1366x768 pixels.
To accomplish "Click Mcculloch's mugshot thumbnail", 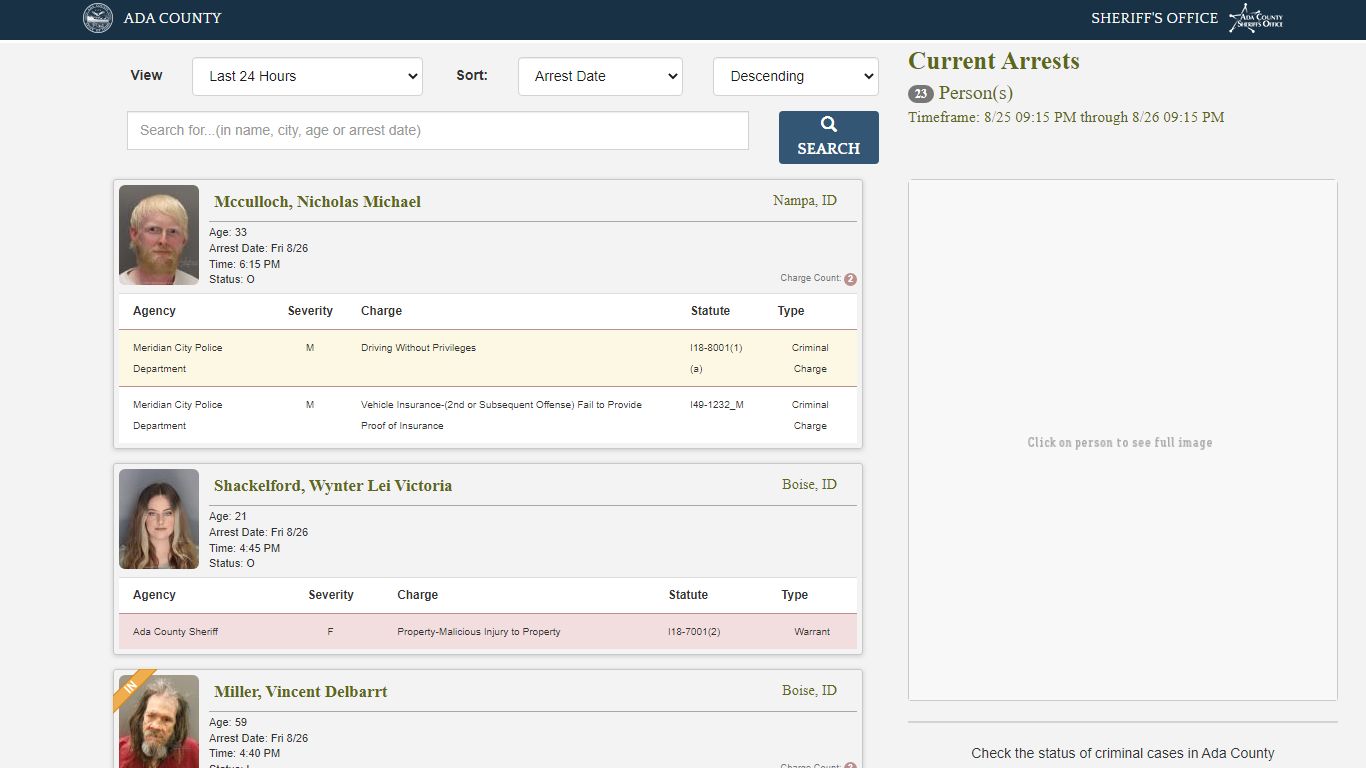I will (x=159, y=235).
